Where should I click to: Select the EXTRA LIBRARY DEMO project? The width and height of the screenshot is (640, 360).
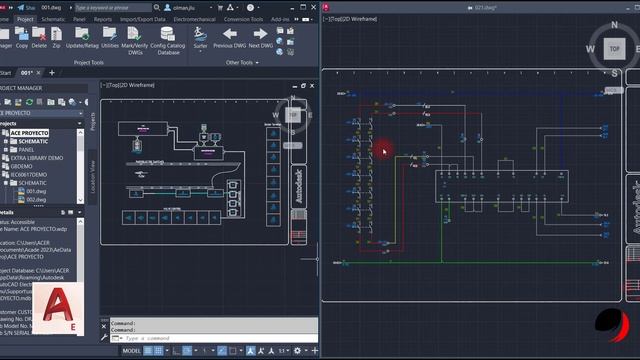(37, 158)
